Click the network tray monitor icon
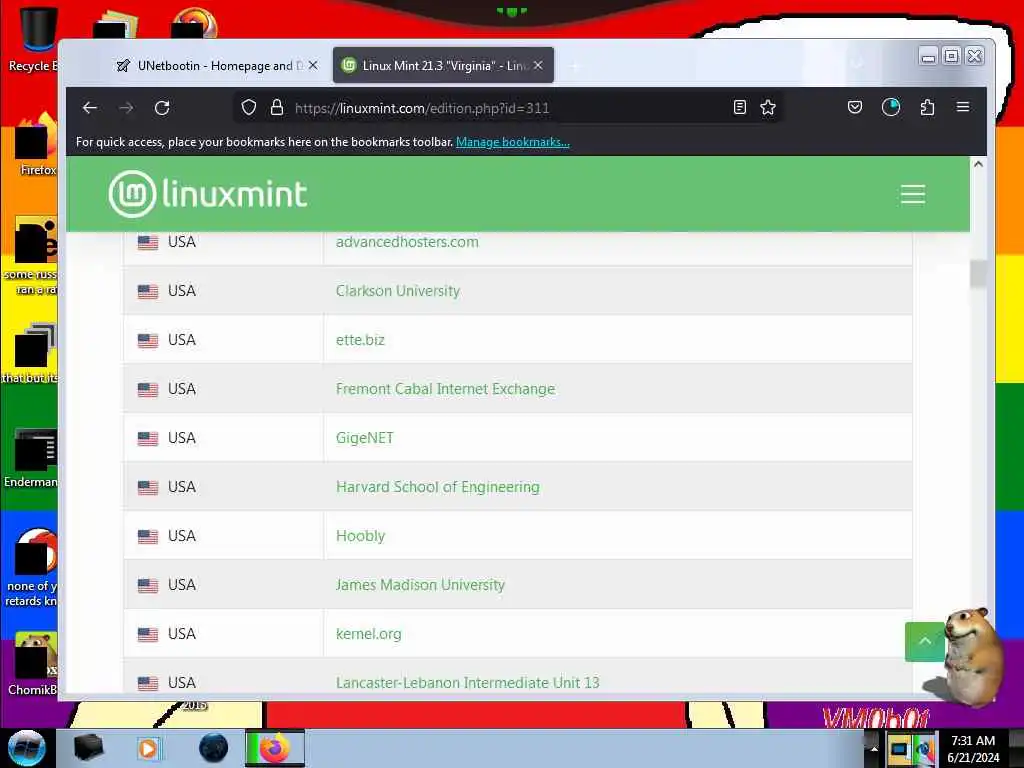The height and width of the screenshot is (768, 1024). (899, 748)
